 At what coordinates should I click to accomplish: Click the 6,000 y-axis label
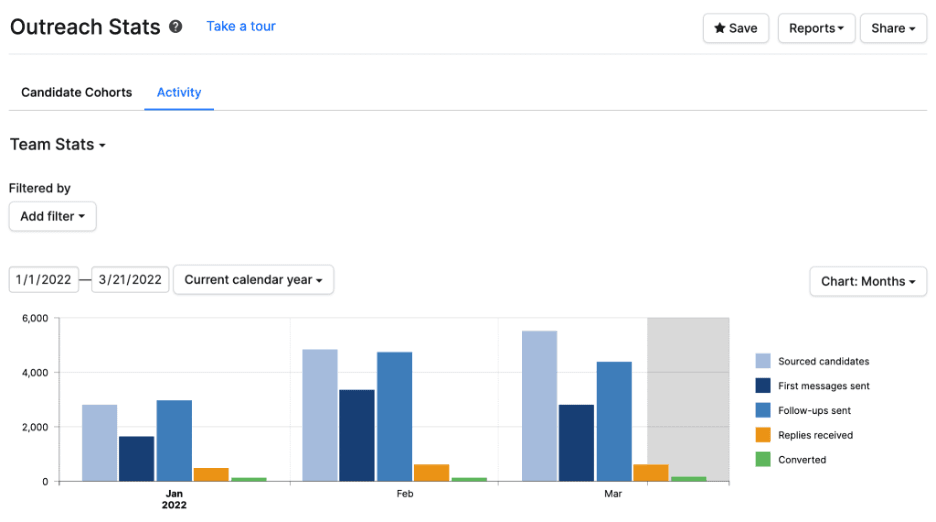[x=35, y=318]
